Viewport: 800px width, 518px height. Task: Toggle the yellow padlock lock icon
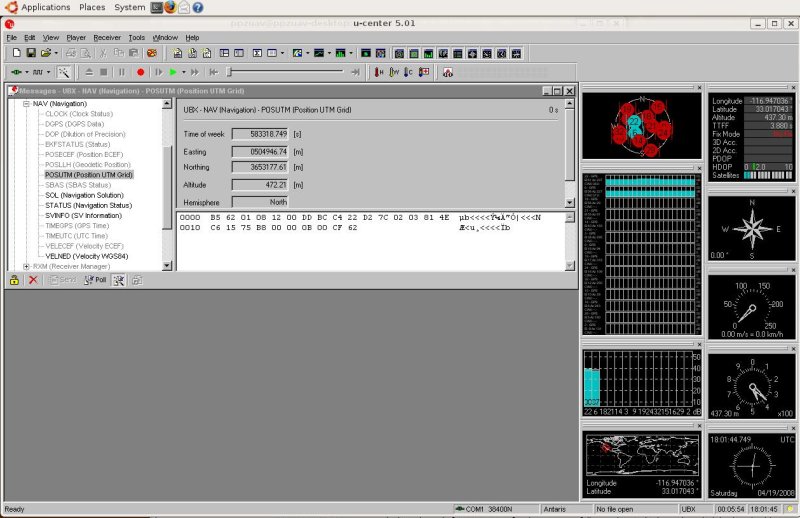[14, 280]
